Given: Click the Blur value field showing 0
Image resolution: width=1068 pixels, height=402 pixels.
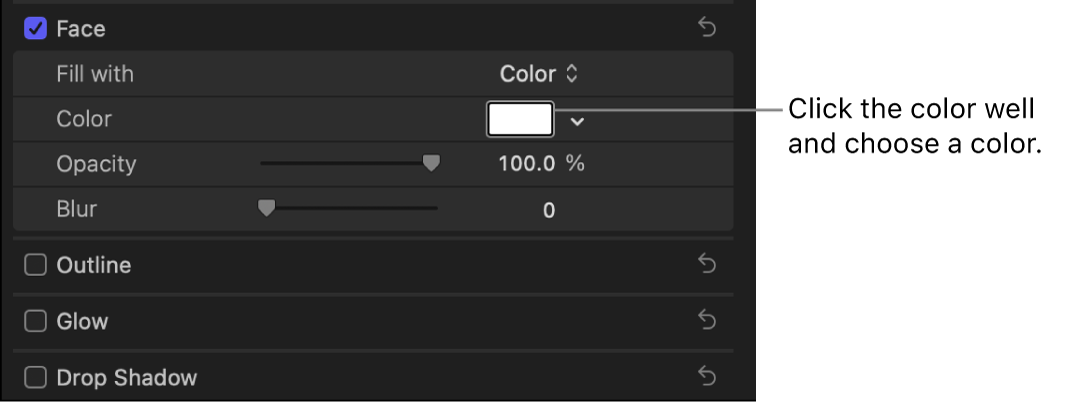Looking at the screenshot, I should (549, 210).
